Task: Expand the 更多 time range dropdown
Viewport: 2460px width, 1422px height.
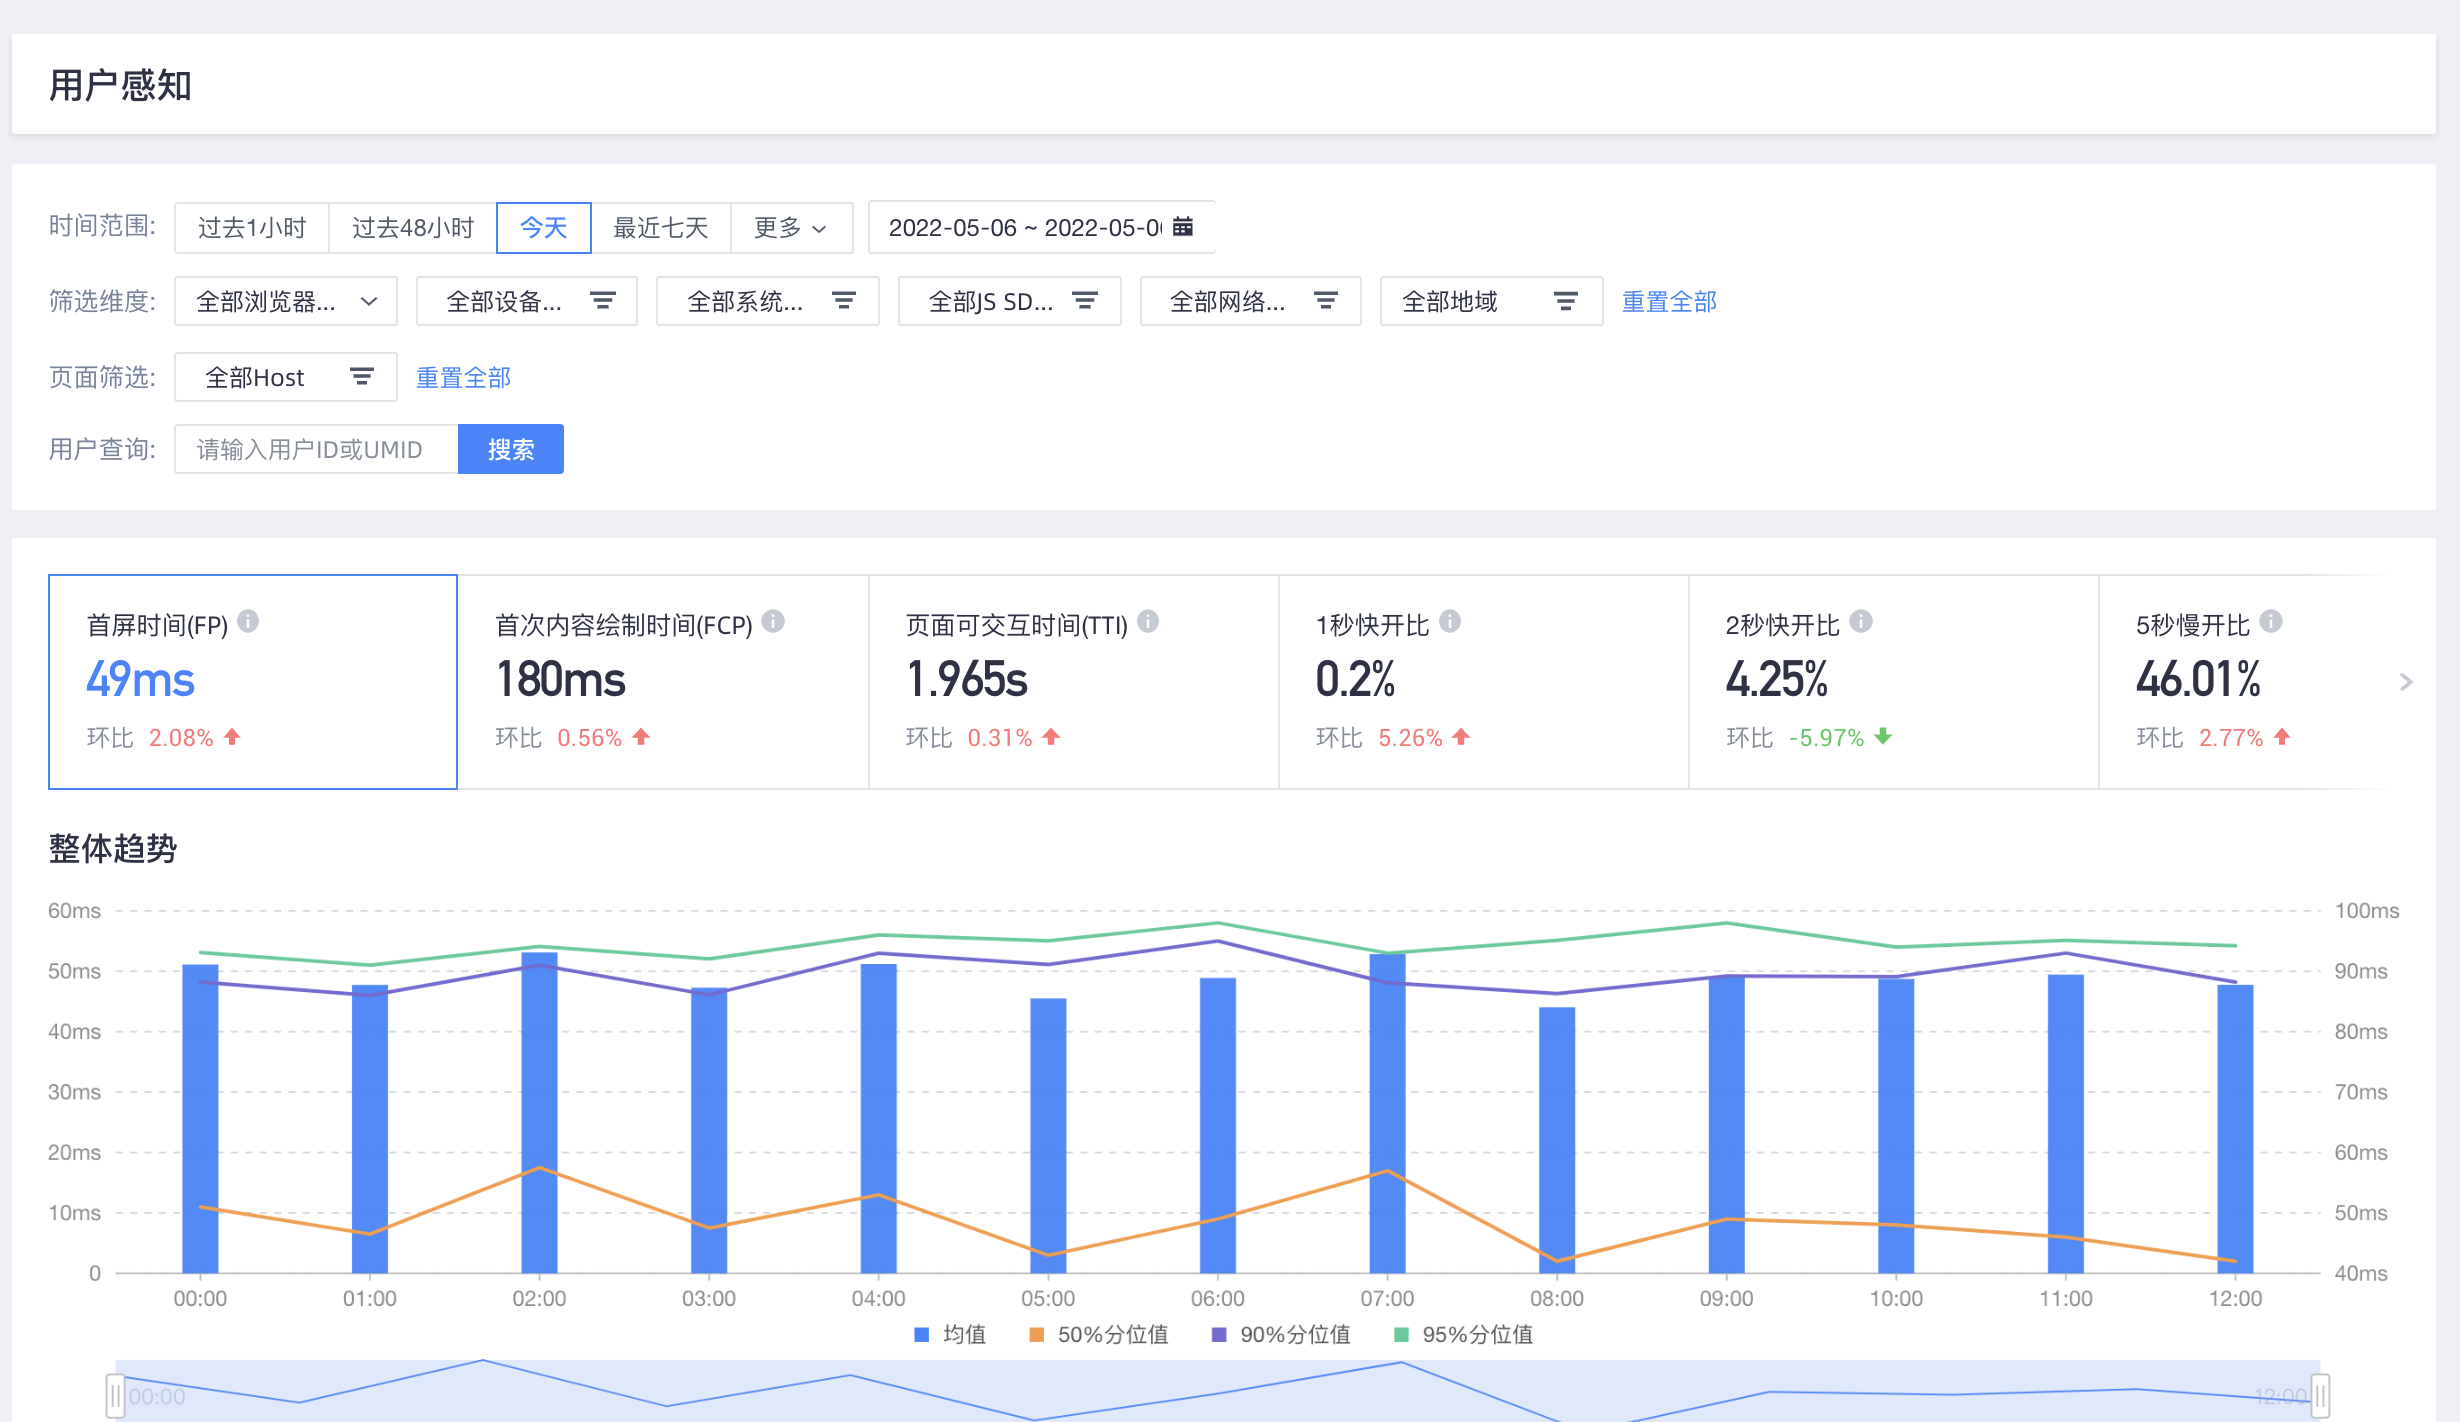Action: [x=791, y=227]
